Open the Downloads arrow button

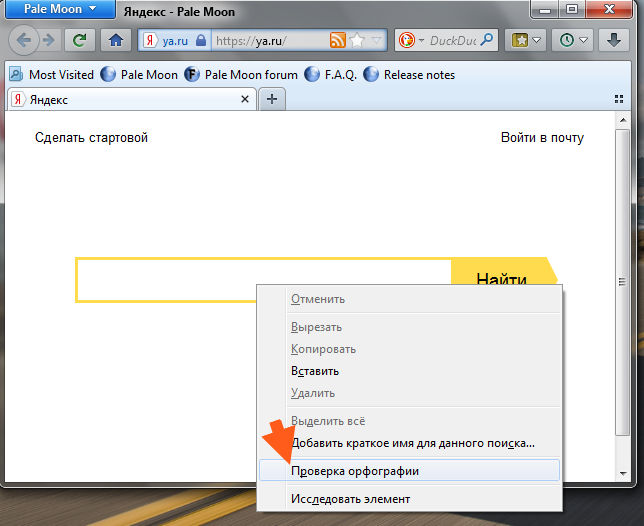click(x=614, y=40)
